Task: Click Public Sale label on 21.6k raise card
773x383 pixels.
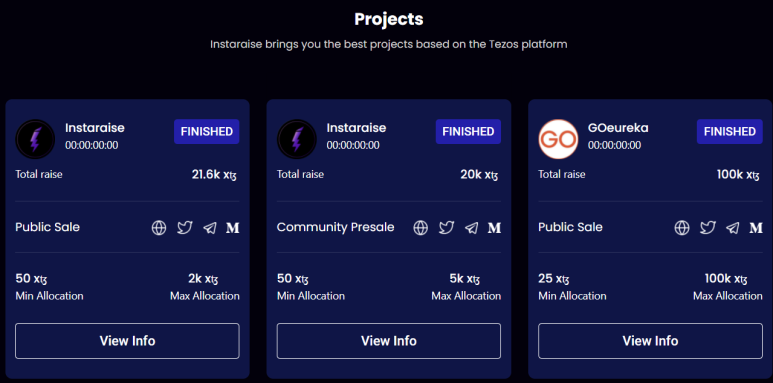Action: tap(47, 227)
